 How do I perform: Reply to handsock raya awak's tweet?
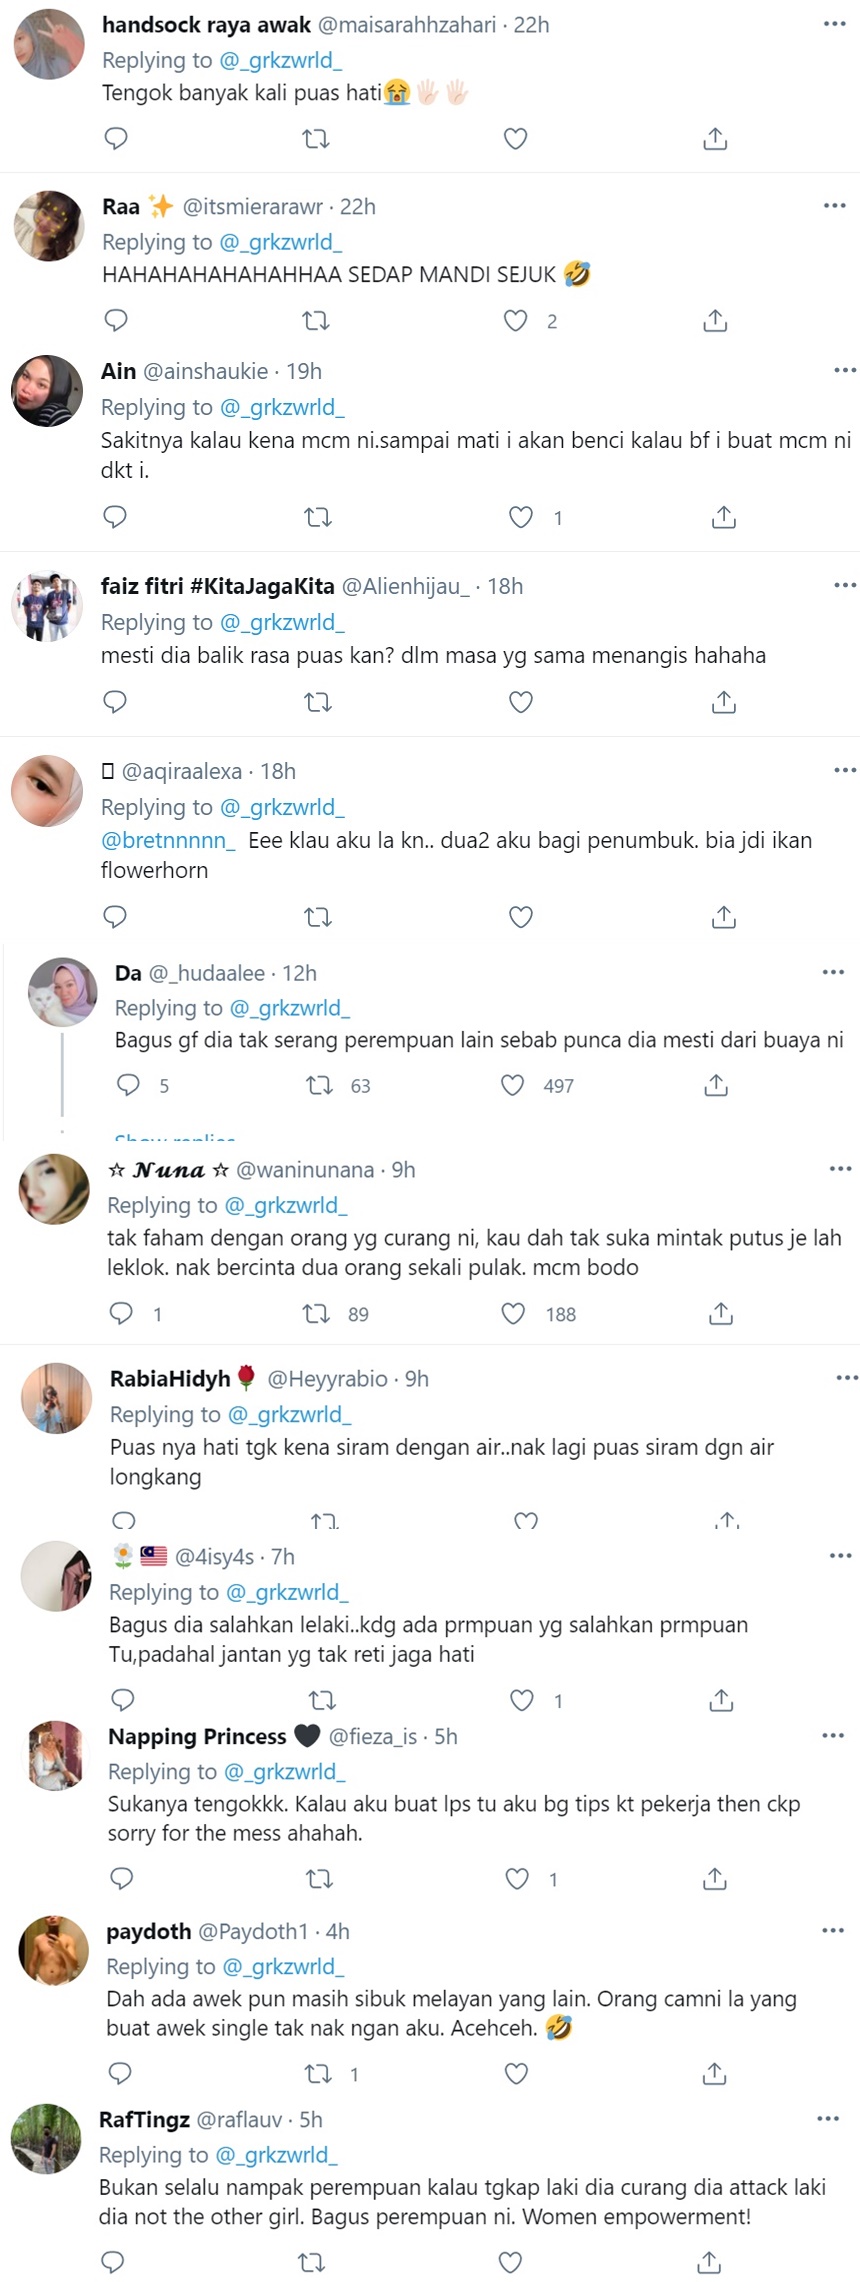(x=116, y=138)
